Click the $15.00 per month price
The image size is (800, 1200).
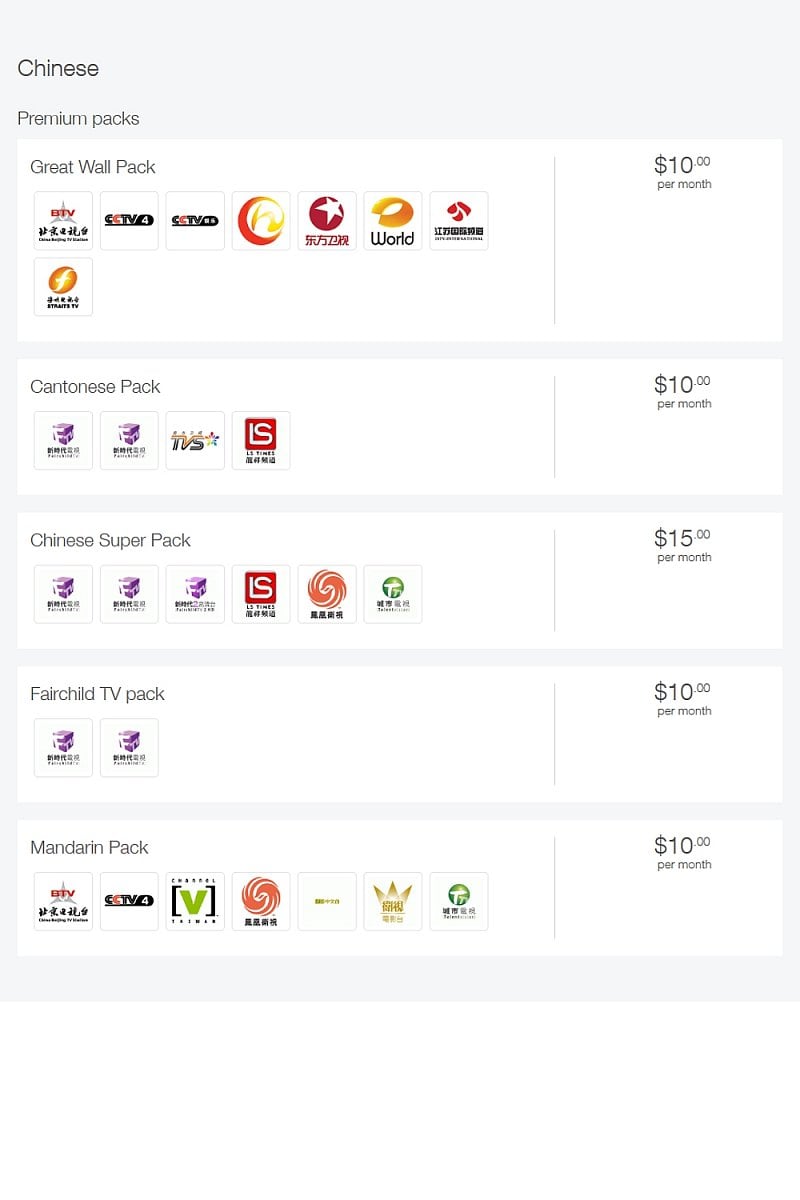click(683, 545)
